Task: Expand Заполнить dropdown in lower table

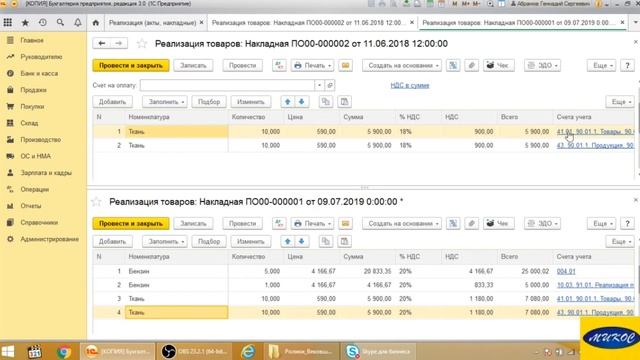Action: pyautogui.click(x=165, y=241)
